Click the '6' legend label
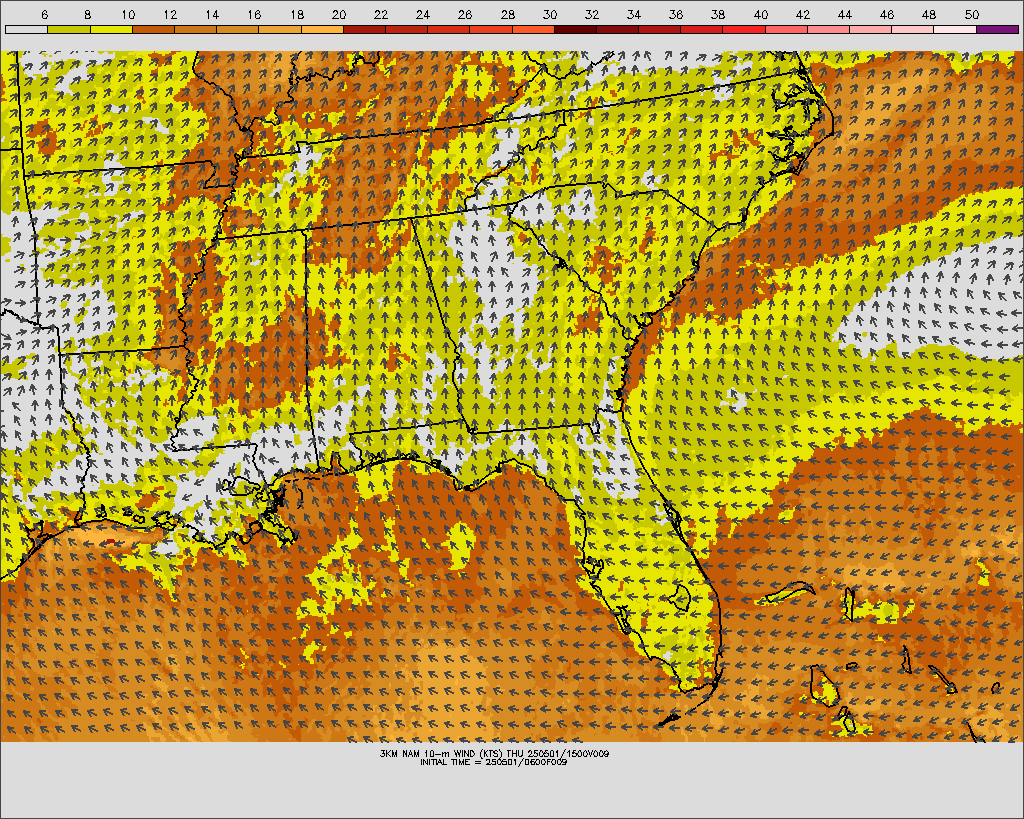 pyautogui.click(x=44, y=14)
